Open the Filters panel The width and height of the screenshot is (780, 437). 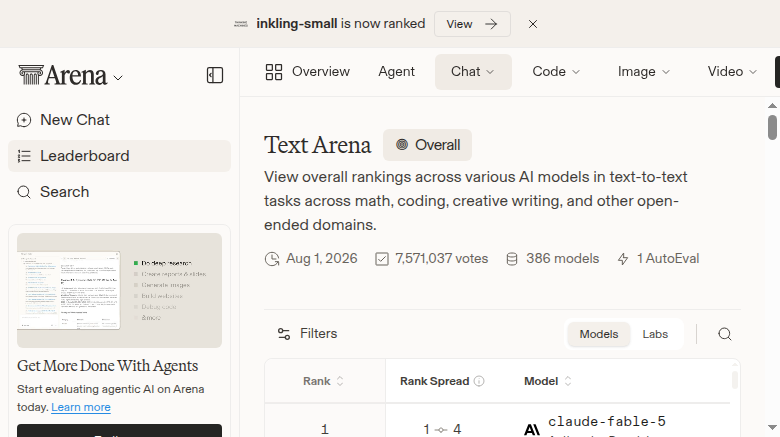point(307,333)
